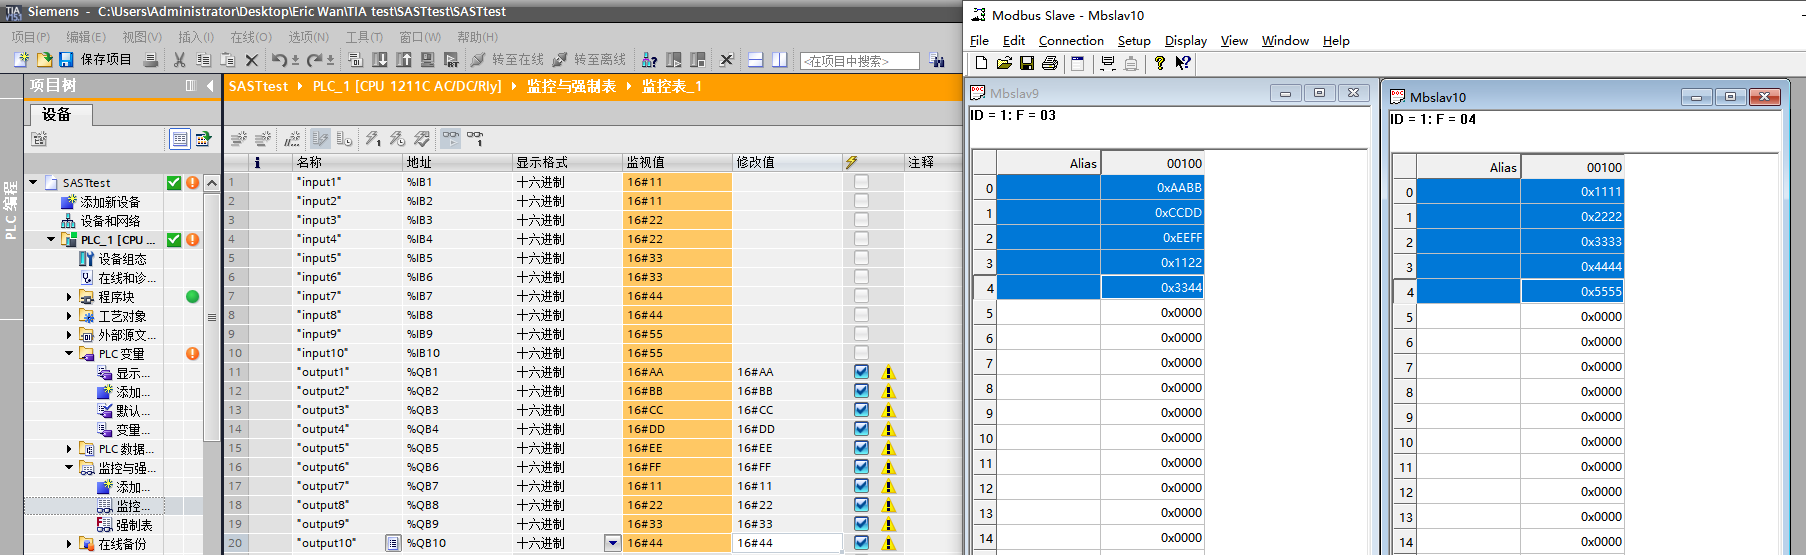Screen dimensions: 1806x555
Task: Click the context help arrow icon in Modbus Slave
Action: (x=1183, y=63)
